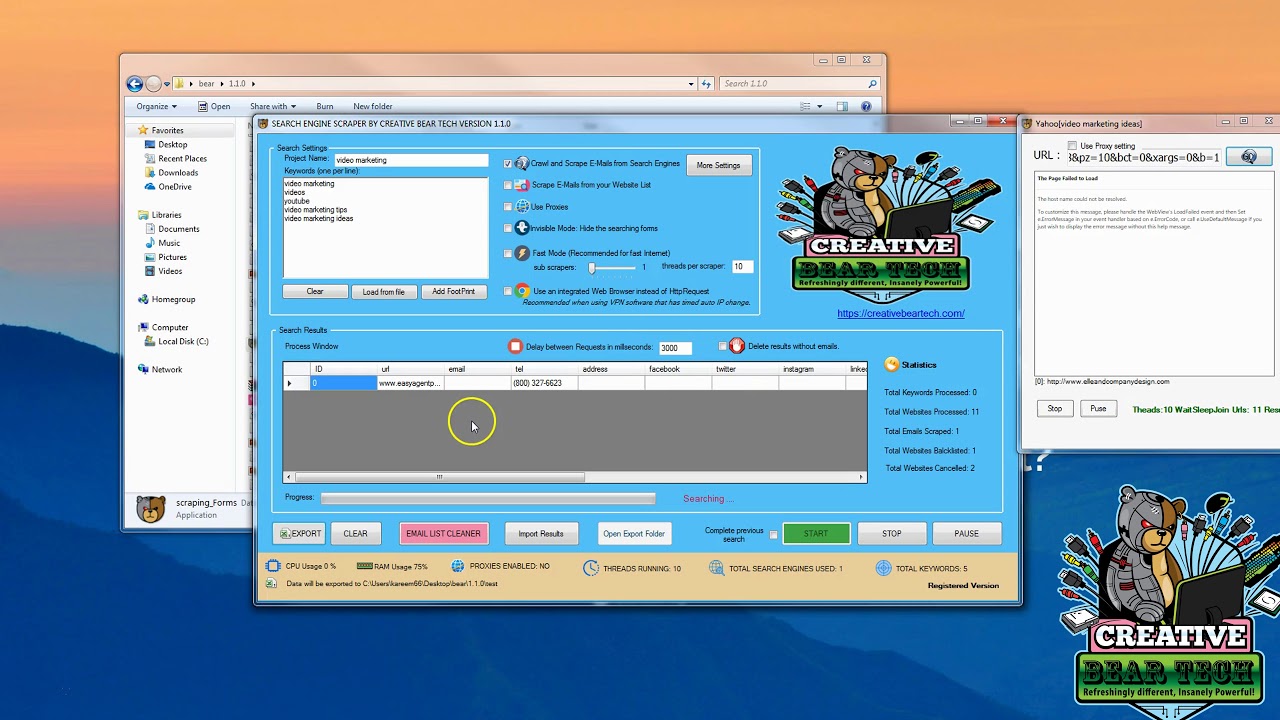Click Load from file button

click(384, 292)
